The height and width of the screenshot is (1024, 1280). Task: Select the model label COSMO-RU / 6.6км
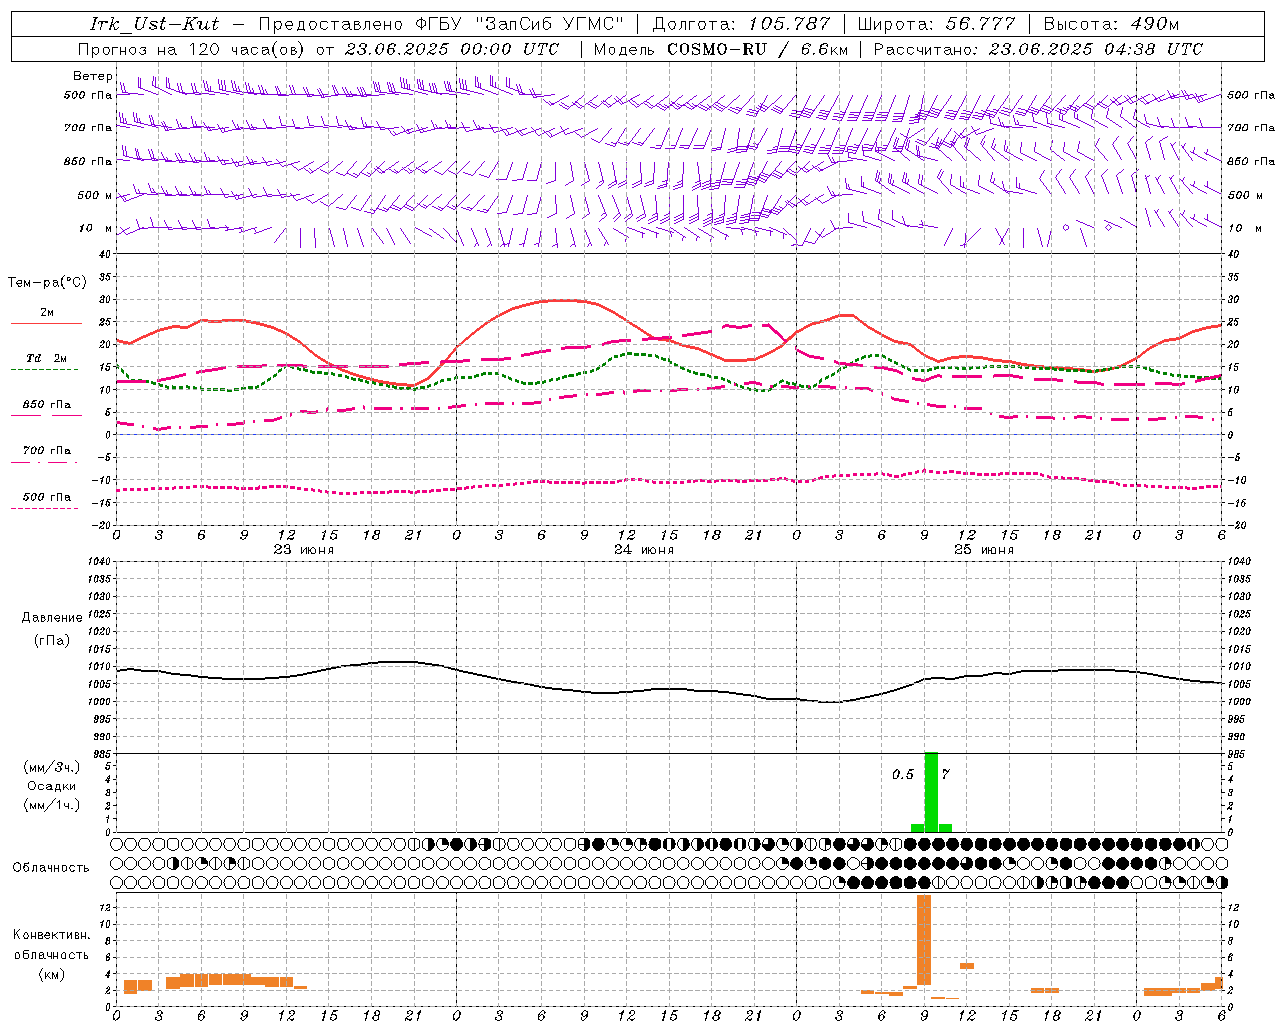pyautogui.click(x=757, y=49)
